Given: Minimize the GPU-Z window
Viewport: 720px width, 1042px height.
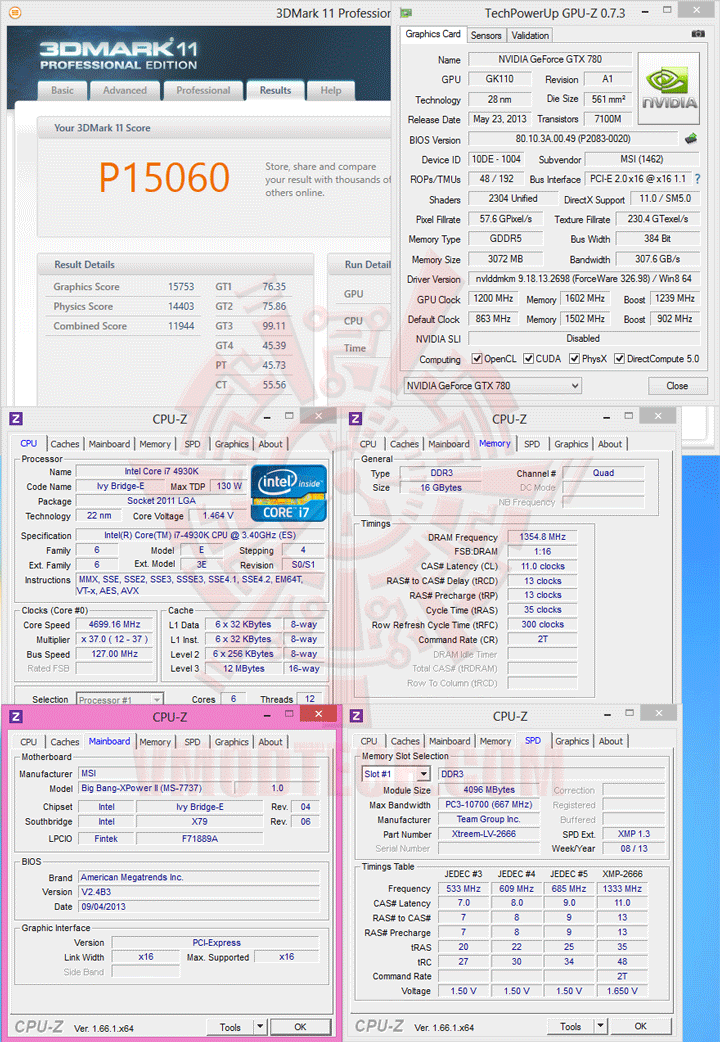Looking at the screenshot, I should [646, 11].
